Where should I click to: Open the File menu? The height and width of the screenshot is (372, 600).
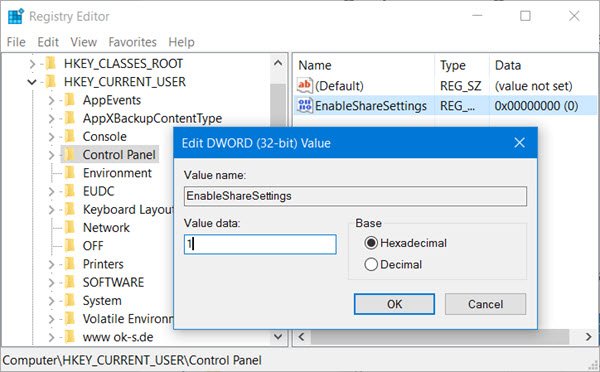(16, 42)
